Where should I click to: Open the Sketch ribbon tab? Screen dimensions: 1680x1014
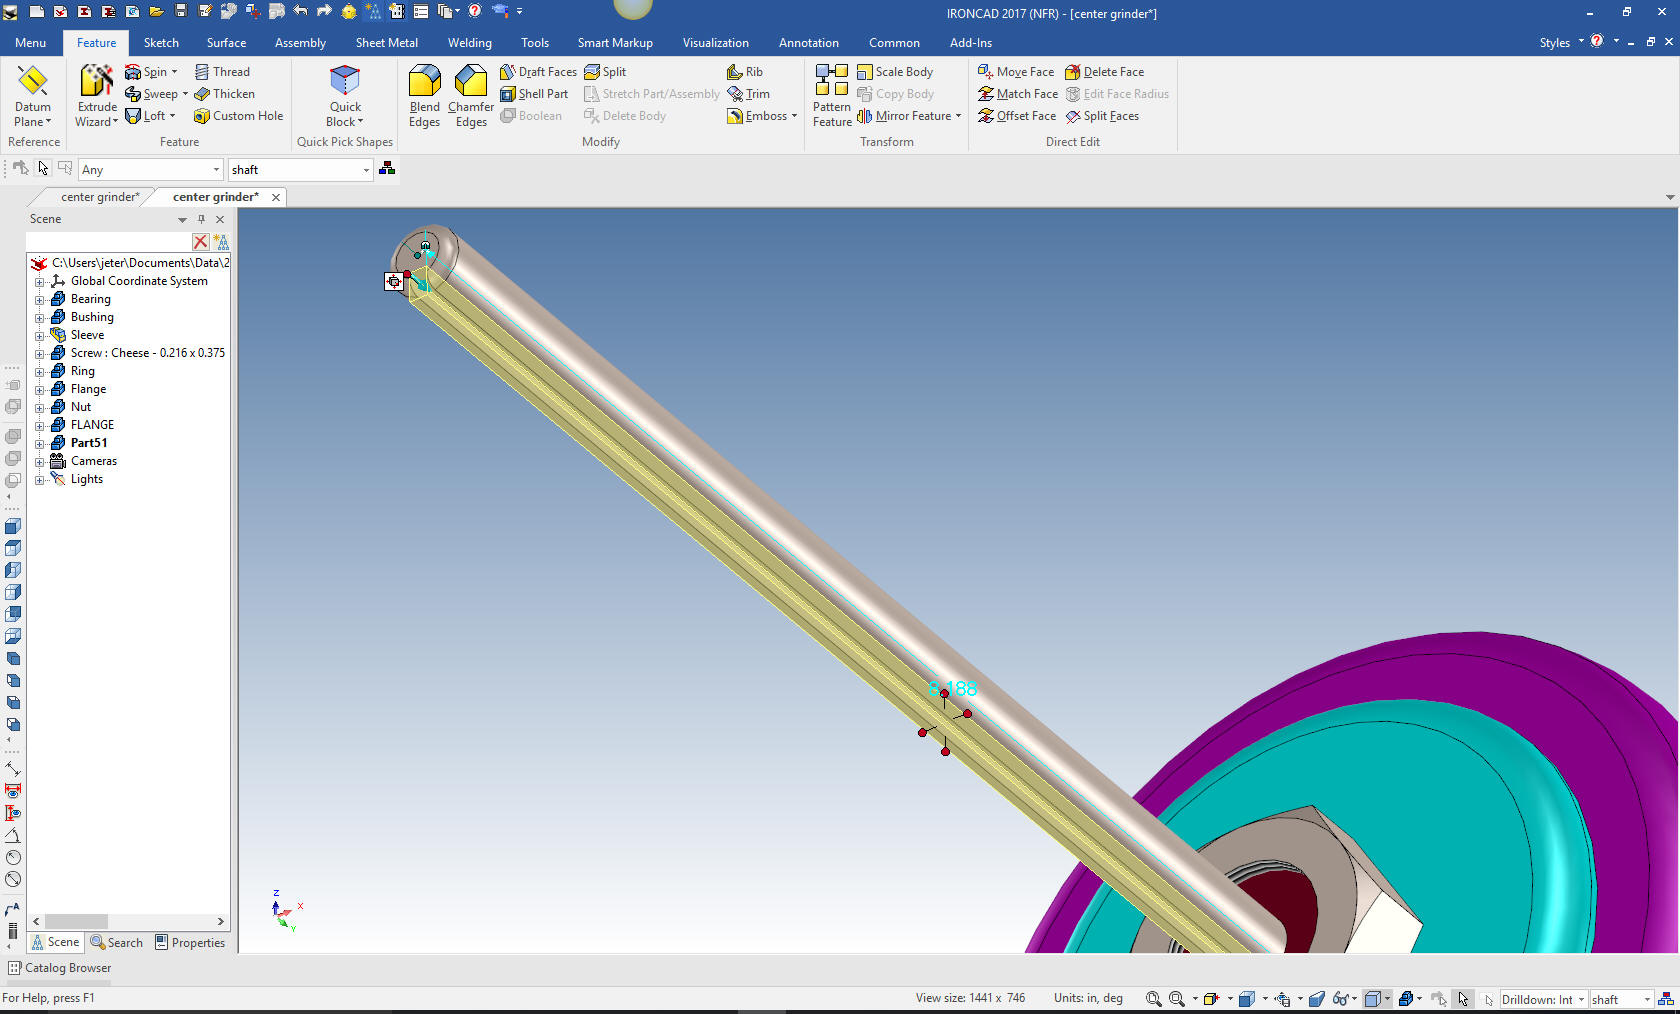click(x=161, y=43)
